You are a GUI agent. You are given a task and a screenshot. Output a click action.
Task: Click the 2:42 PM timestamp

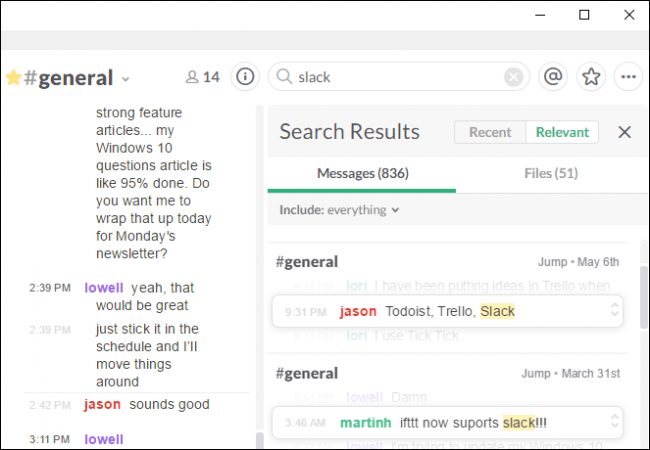(x=50, y=405)
